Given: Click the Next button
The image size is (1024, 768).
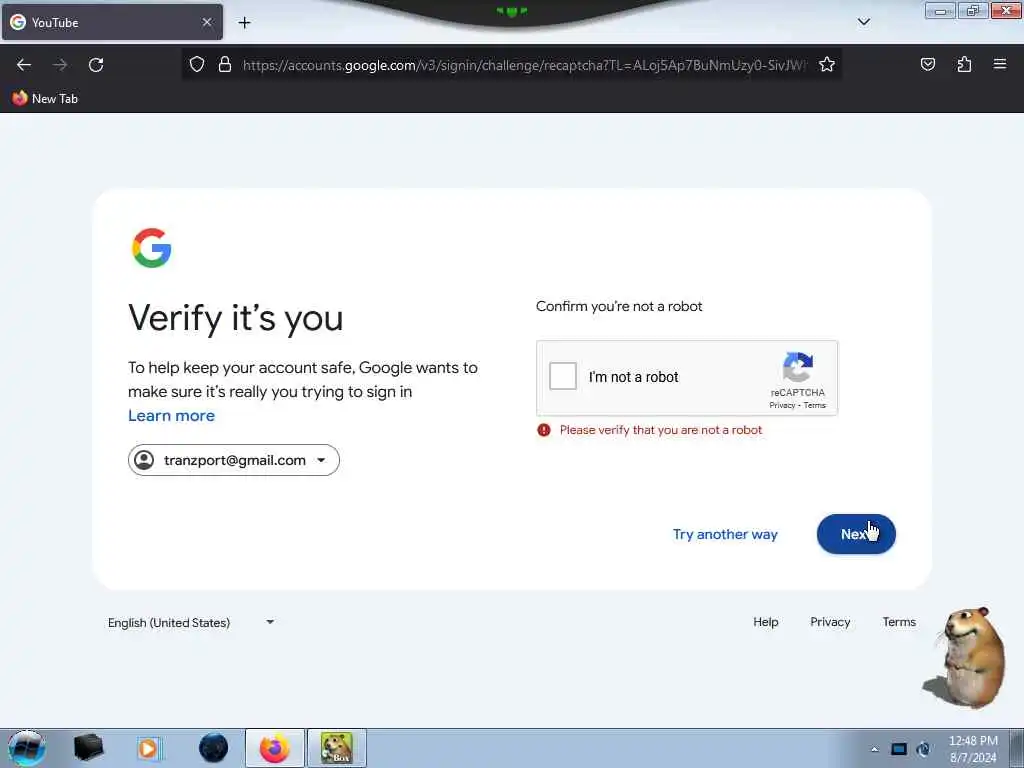Looking at the screenshot, I should click(856, 534).
